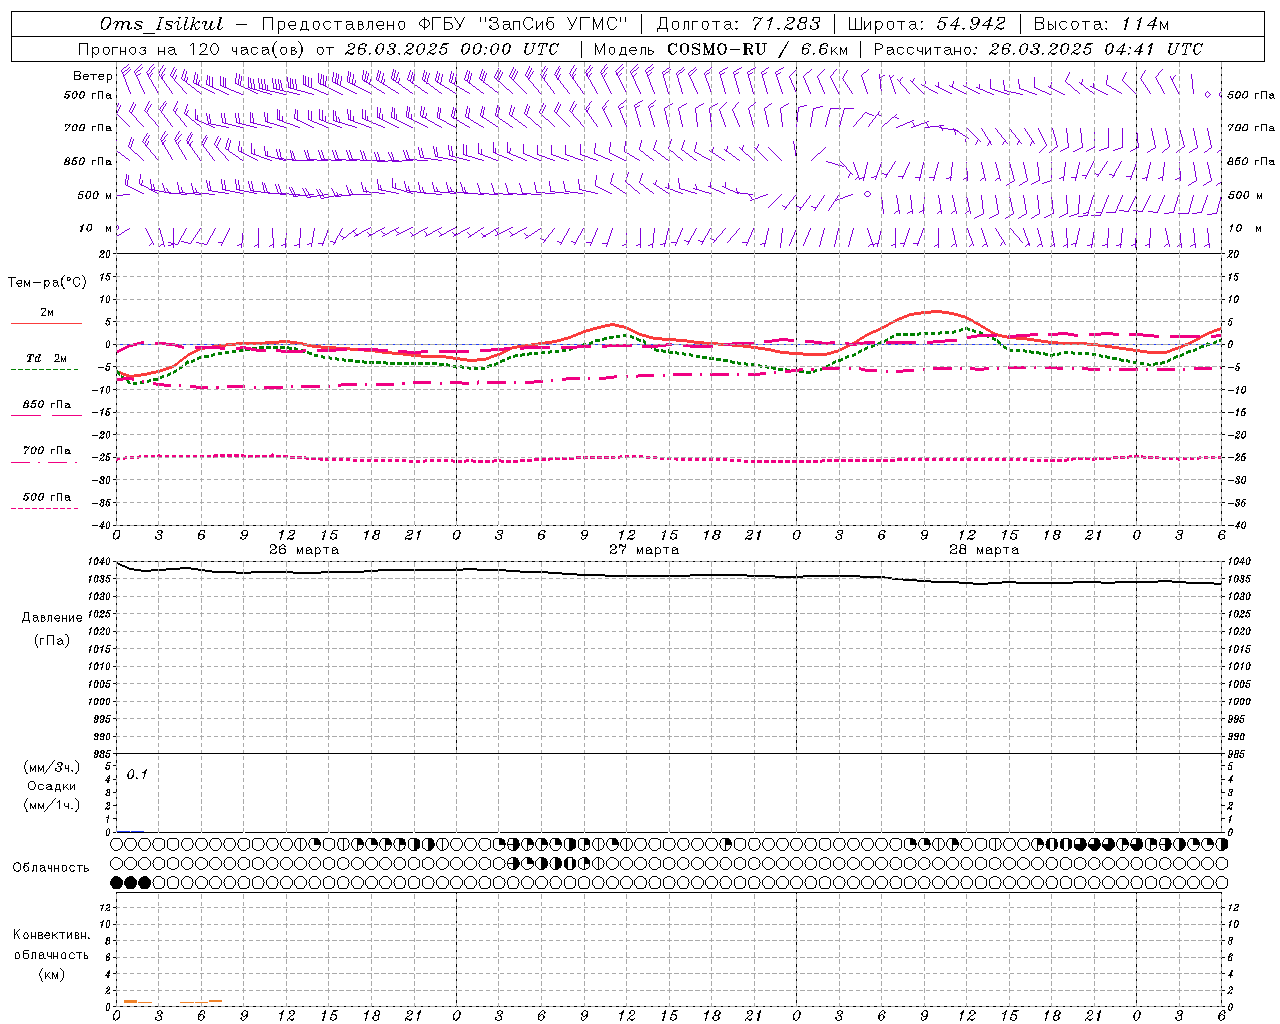
Task: Click the '(мм/3ч.)' unit label
Action: pyautogui.click(x=52, y=767)
